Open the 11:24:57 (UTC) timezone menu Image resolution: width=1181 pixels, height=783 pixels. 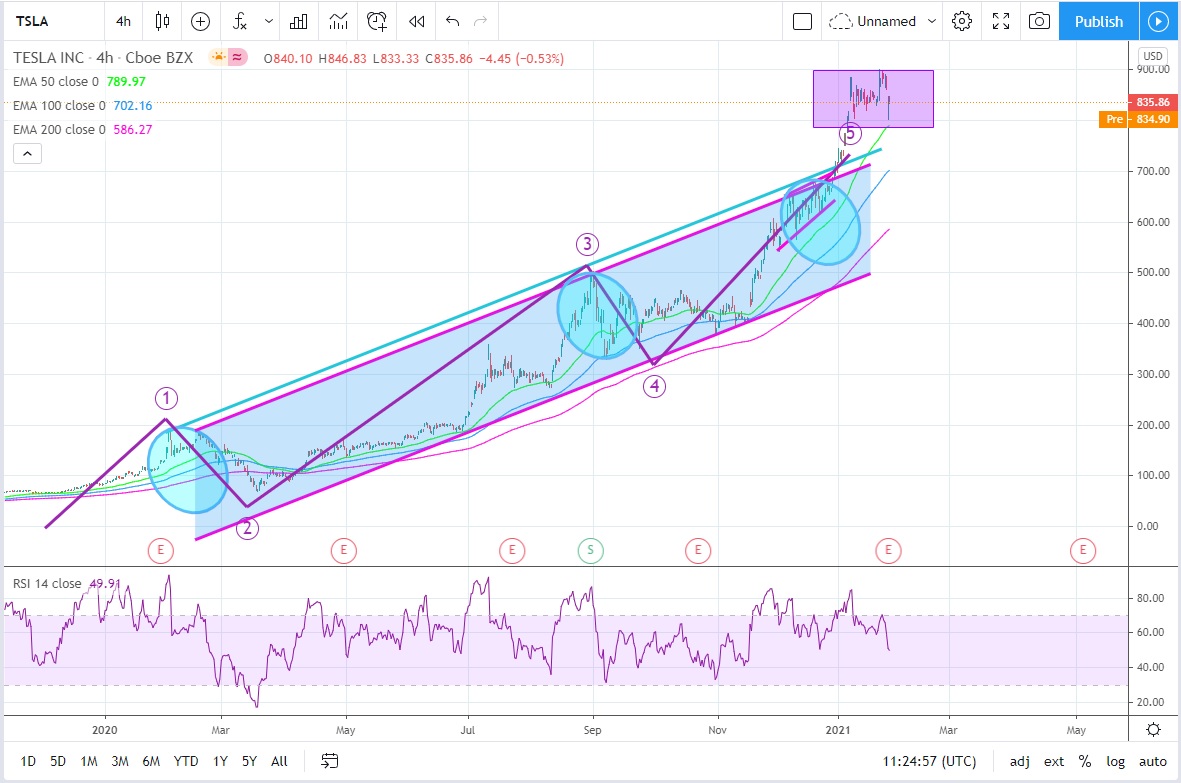(x=929, y=761)
